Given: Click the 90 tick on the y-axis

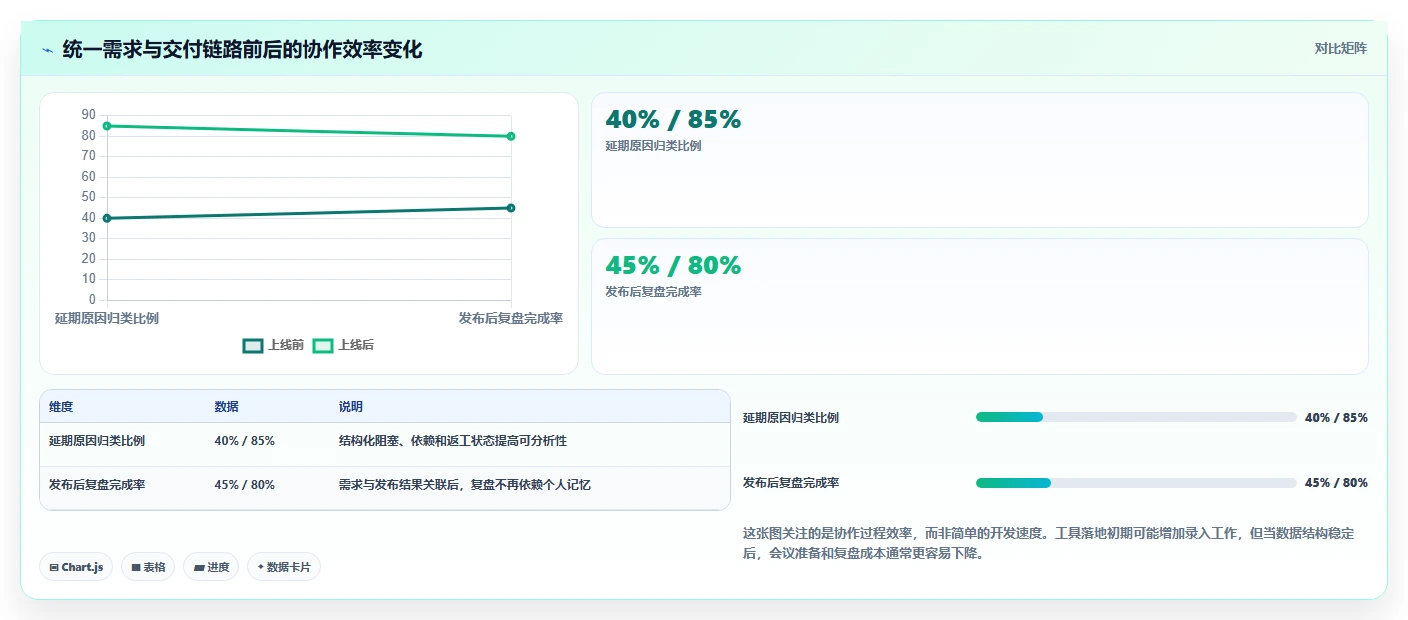Looking at the screenshot, I should pos(89,115).
